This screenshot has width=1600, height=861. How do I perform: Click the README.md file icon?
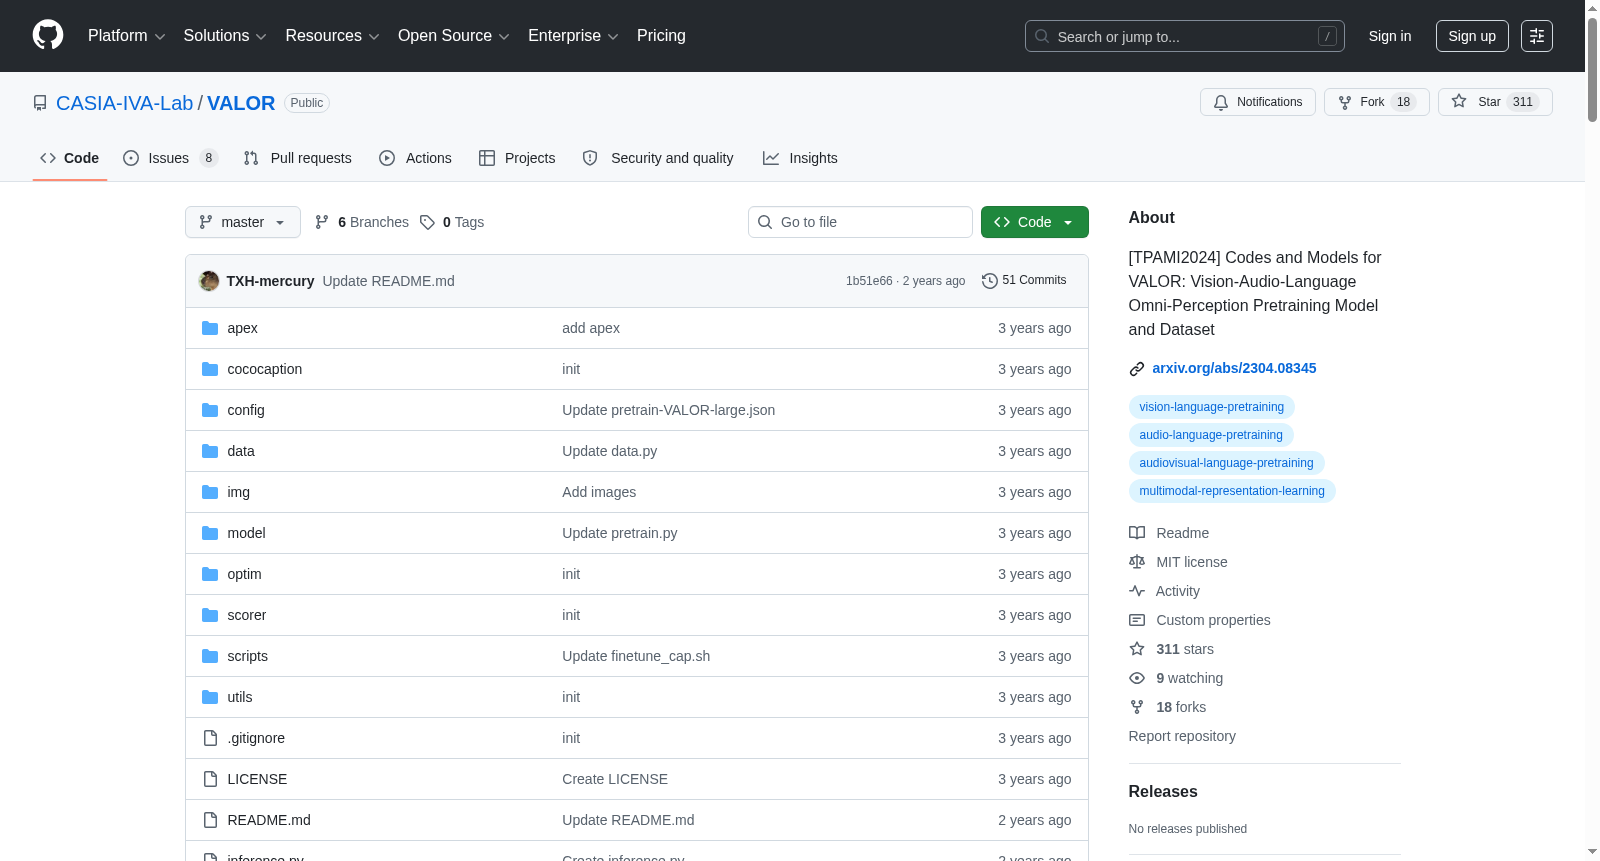(x=210, y=820)
